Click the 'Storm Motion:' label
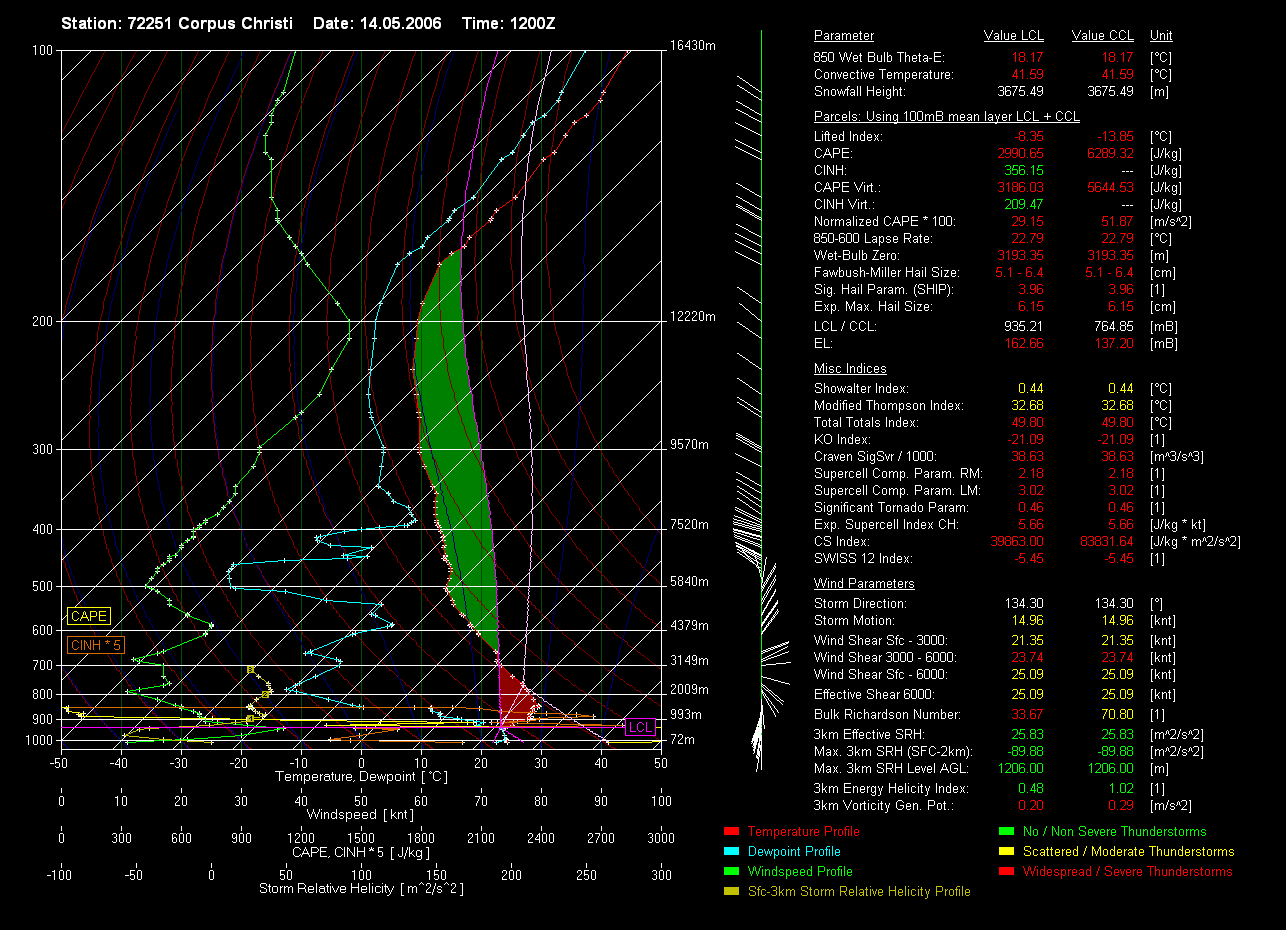This screenshot has width=1286, height=930. coord(853,620)
